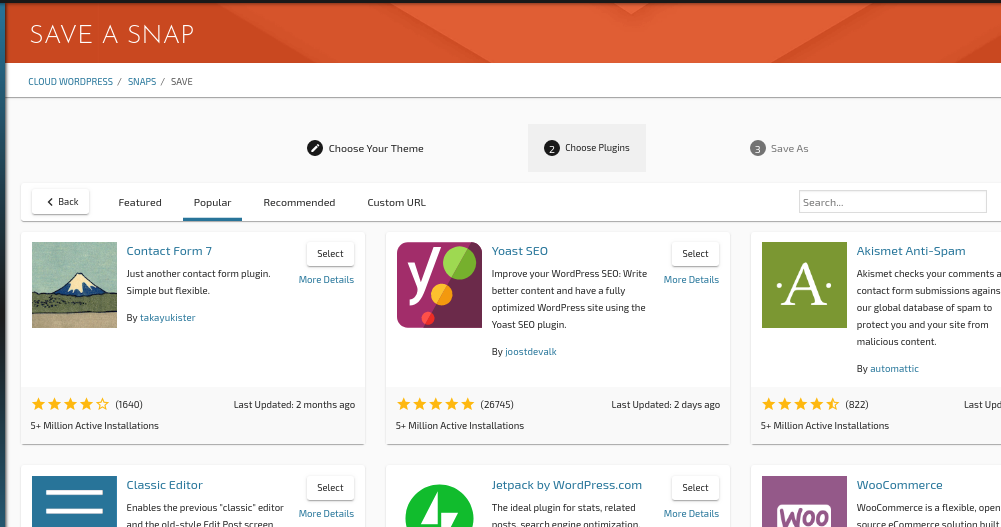The width and height of the screenshot is (1001, 527).
Task: Open author takayukister's profile link
Action: pyautogui.click(x=167, y=318)
